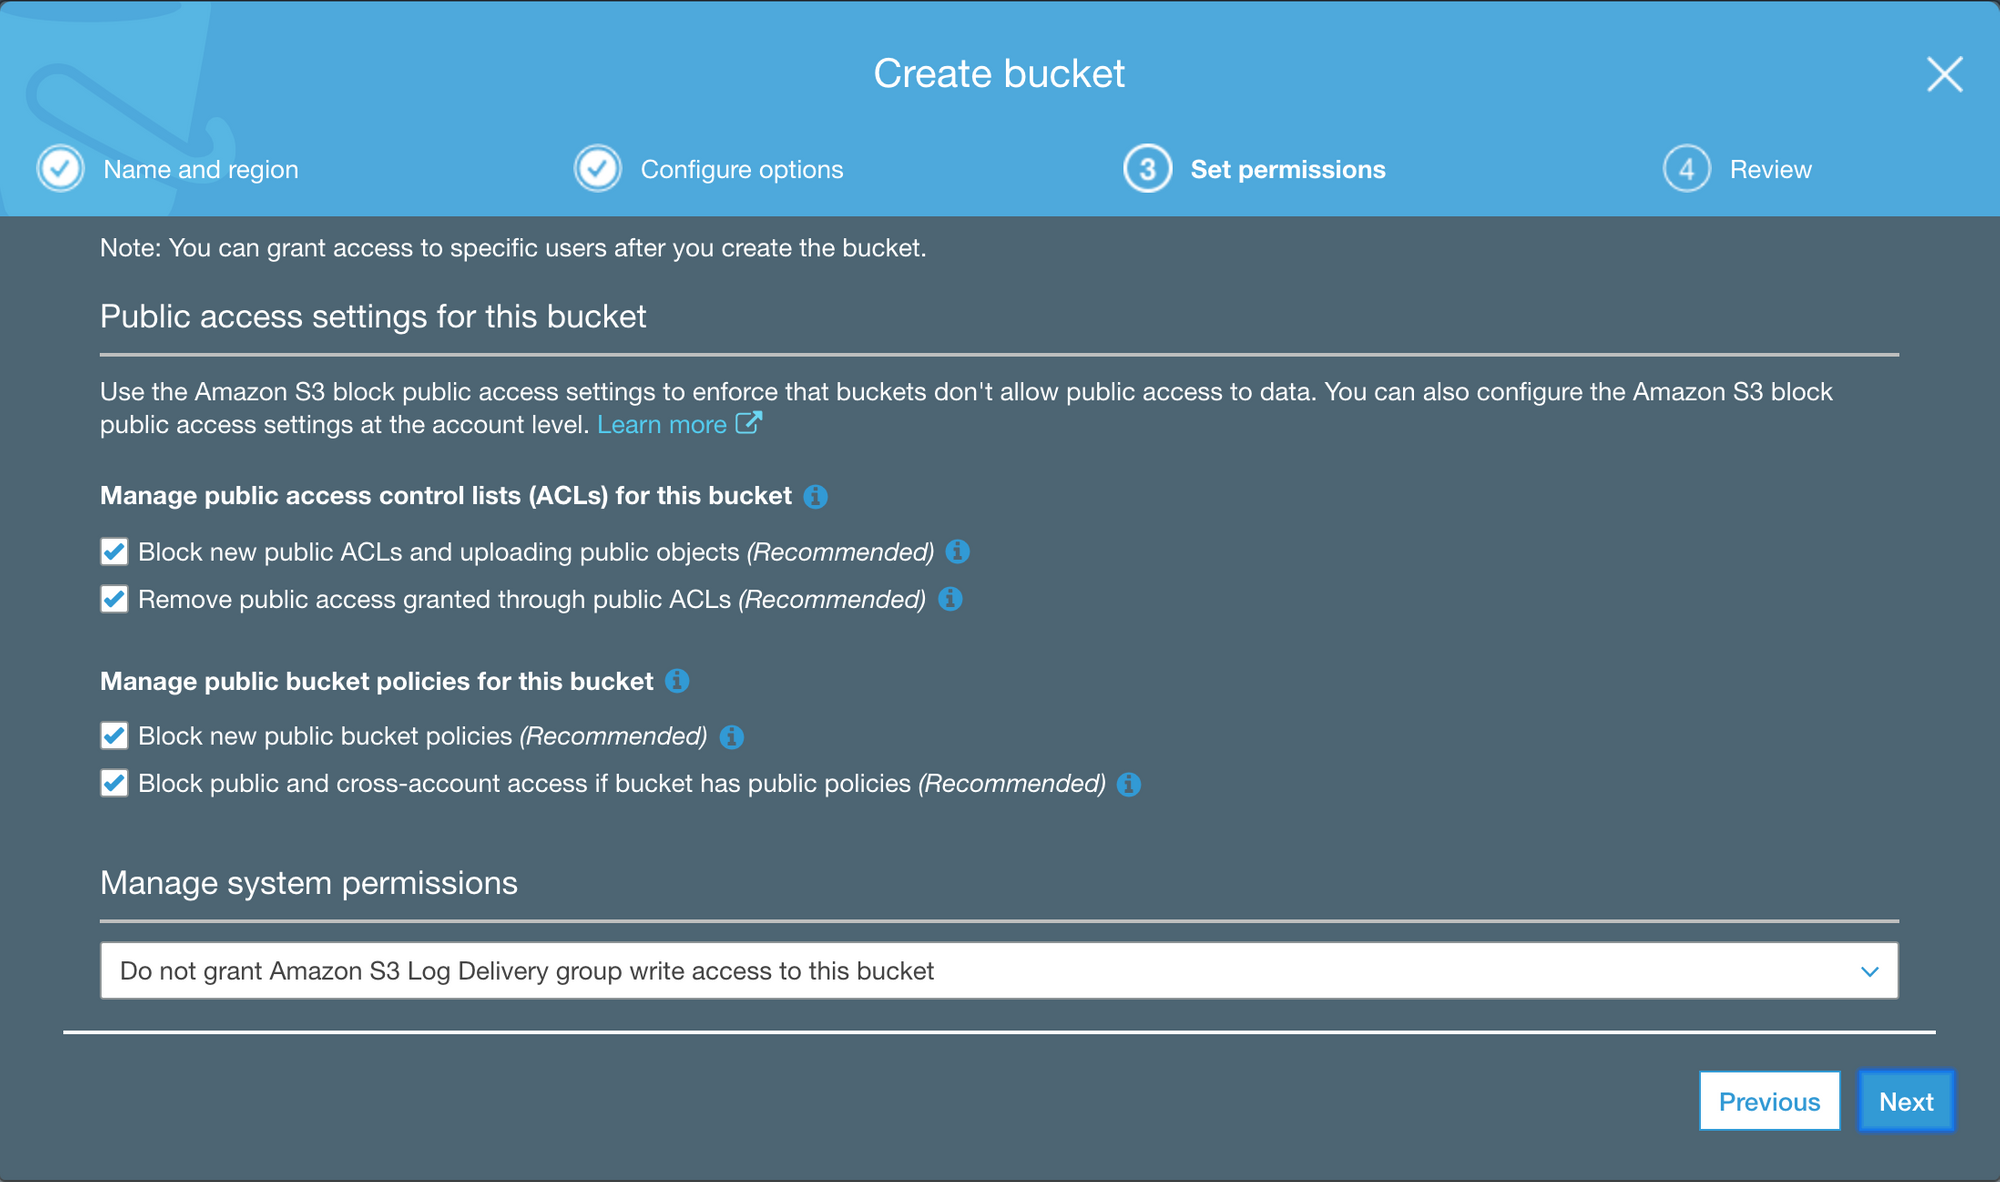
Task: Show info for Block public and cross-account access
Action: (x=1129, y=784)
